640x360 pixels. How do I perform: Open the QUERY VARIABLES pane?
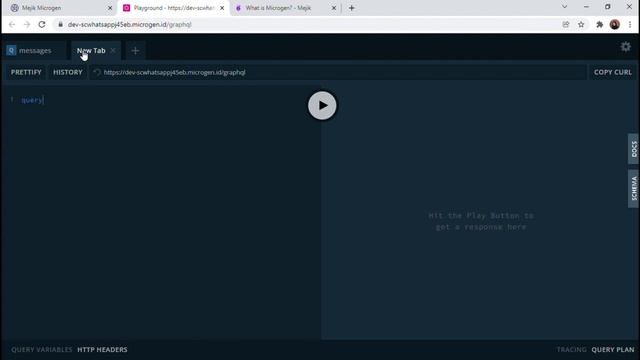click(42, 349)
